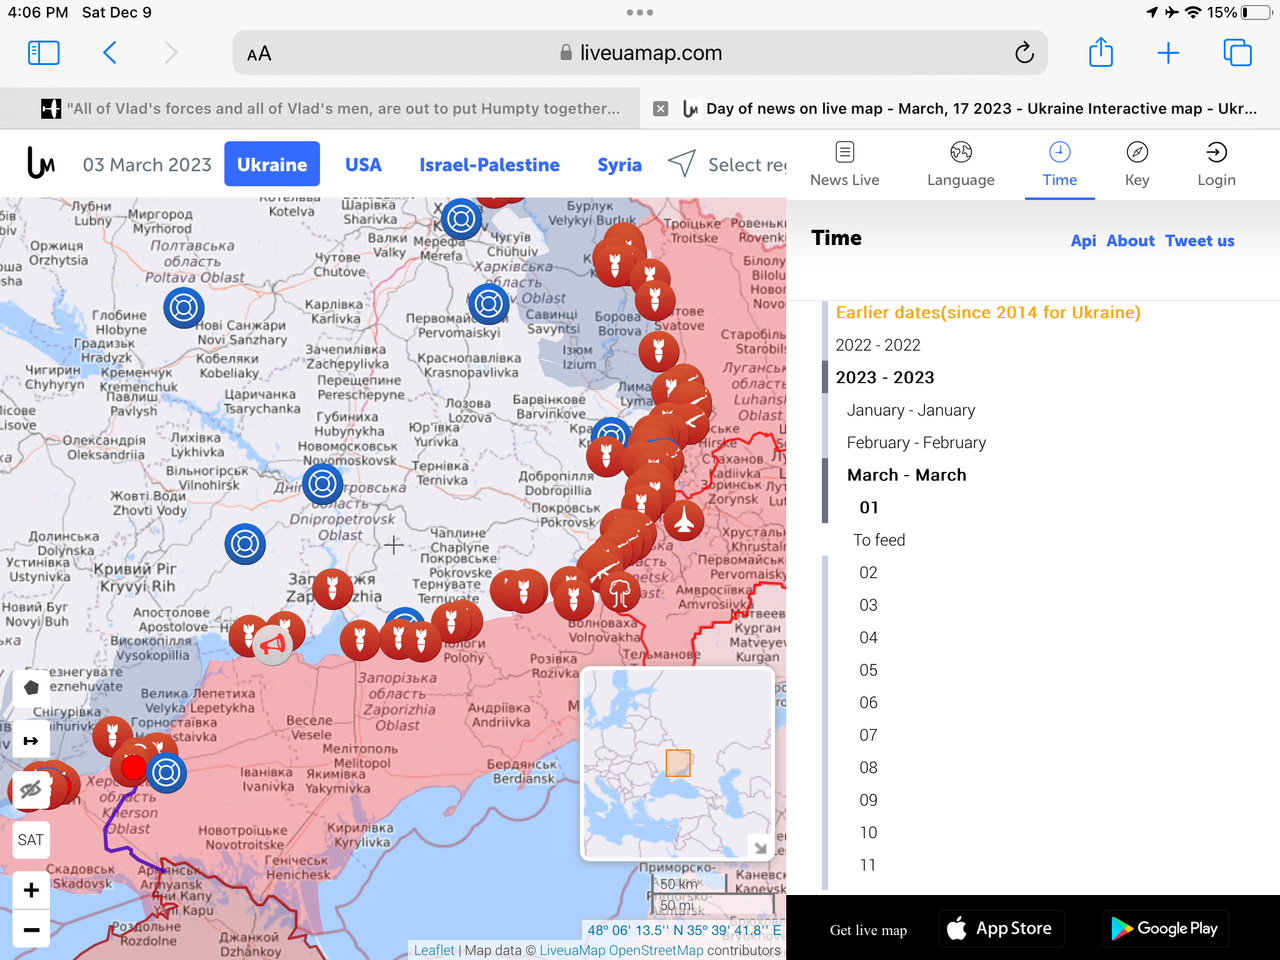This screenshot has height=960, width=1280.
Task: Expand February - February month list
Action: click(916, 443)
